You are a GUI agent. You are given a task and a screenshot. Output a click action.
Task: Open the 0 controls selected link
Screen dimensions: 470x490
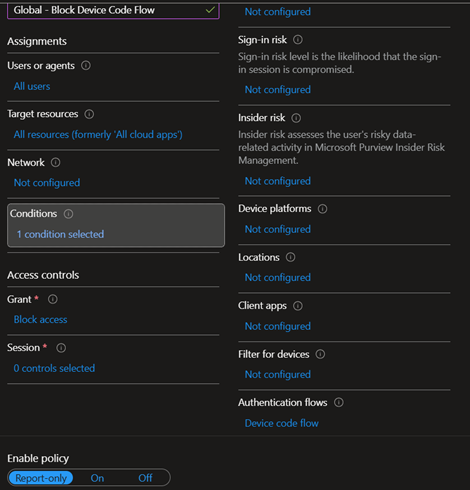coord(54,368)
